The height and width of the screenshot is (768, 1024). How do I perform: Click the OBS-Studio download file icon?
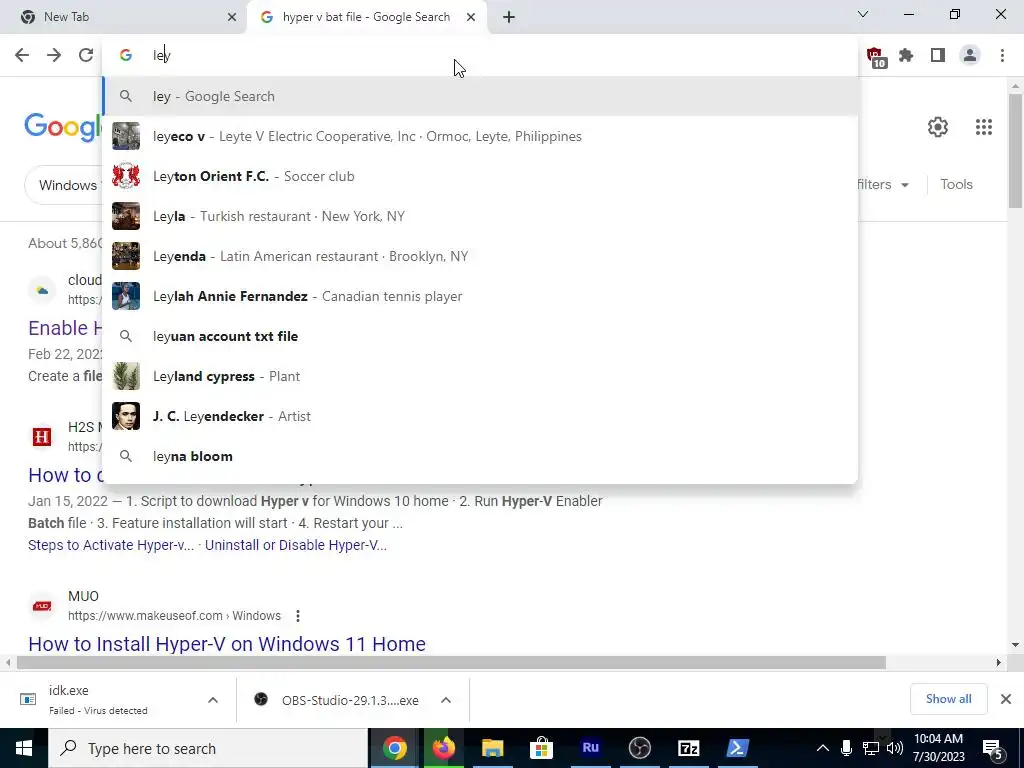coord(261,699)
